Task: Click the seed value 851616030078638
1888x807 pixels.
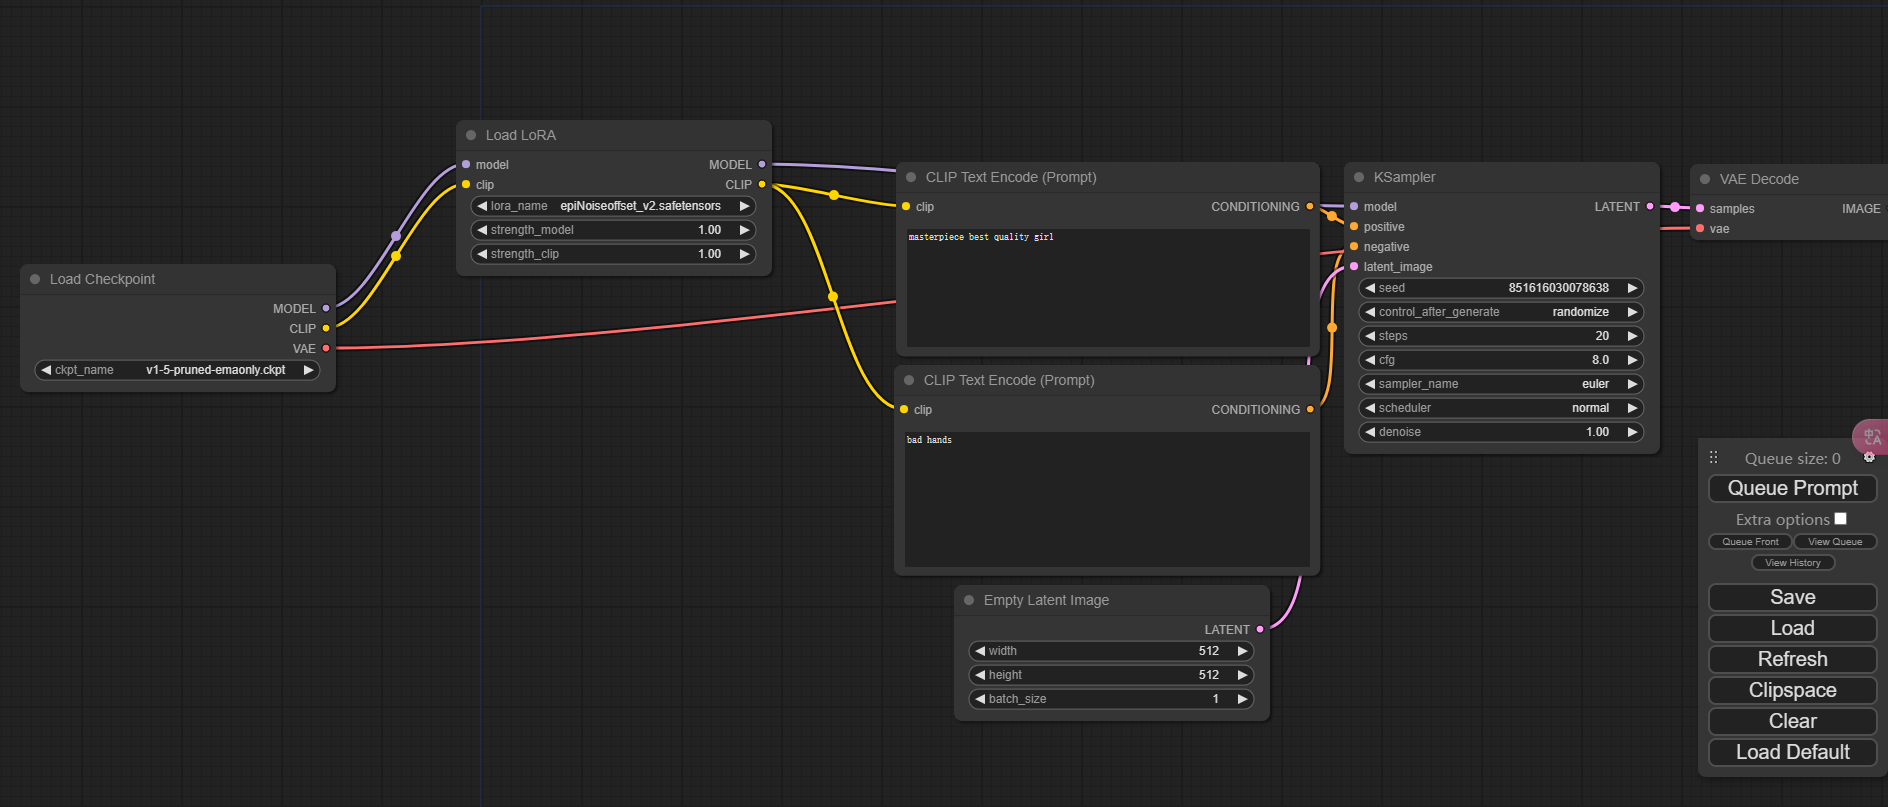Action: [1558, 288]
